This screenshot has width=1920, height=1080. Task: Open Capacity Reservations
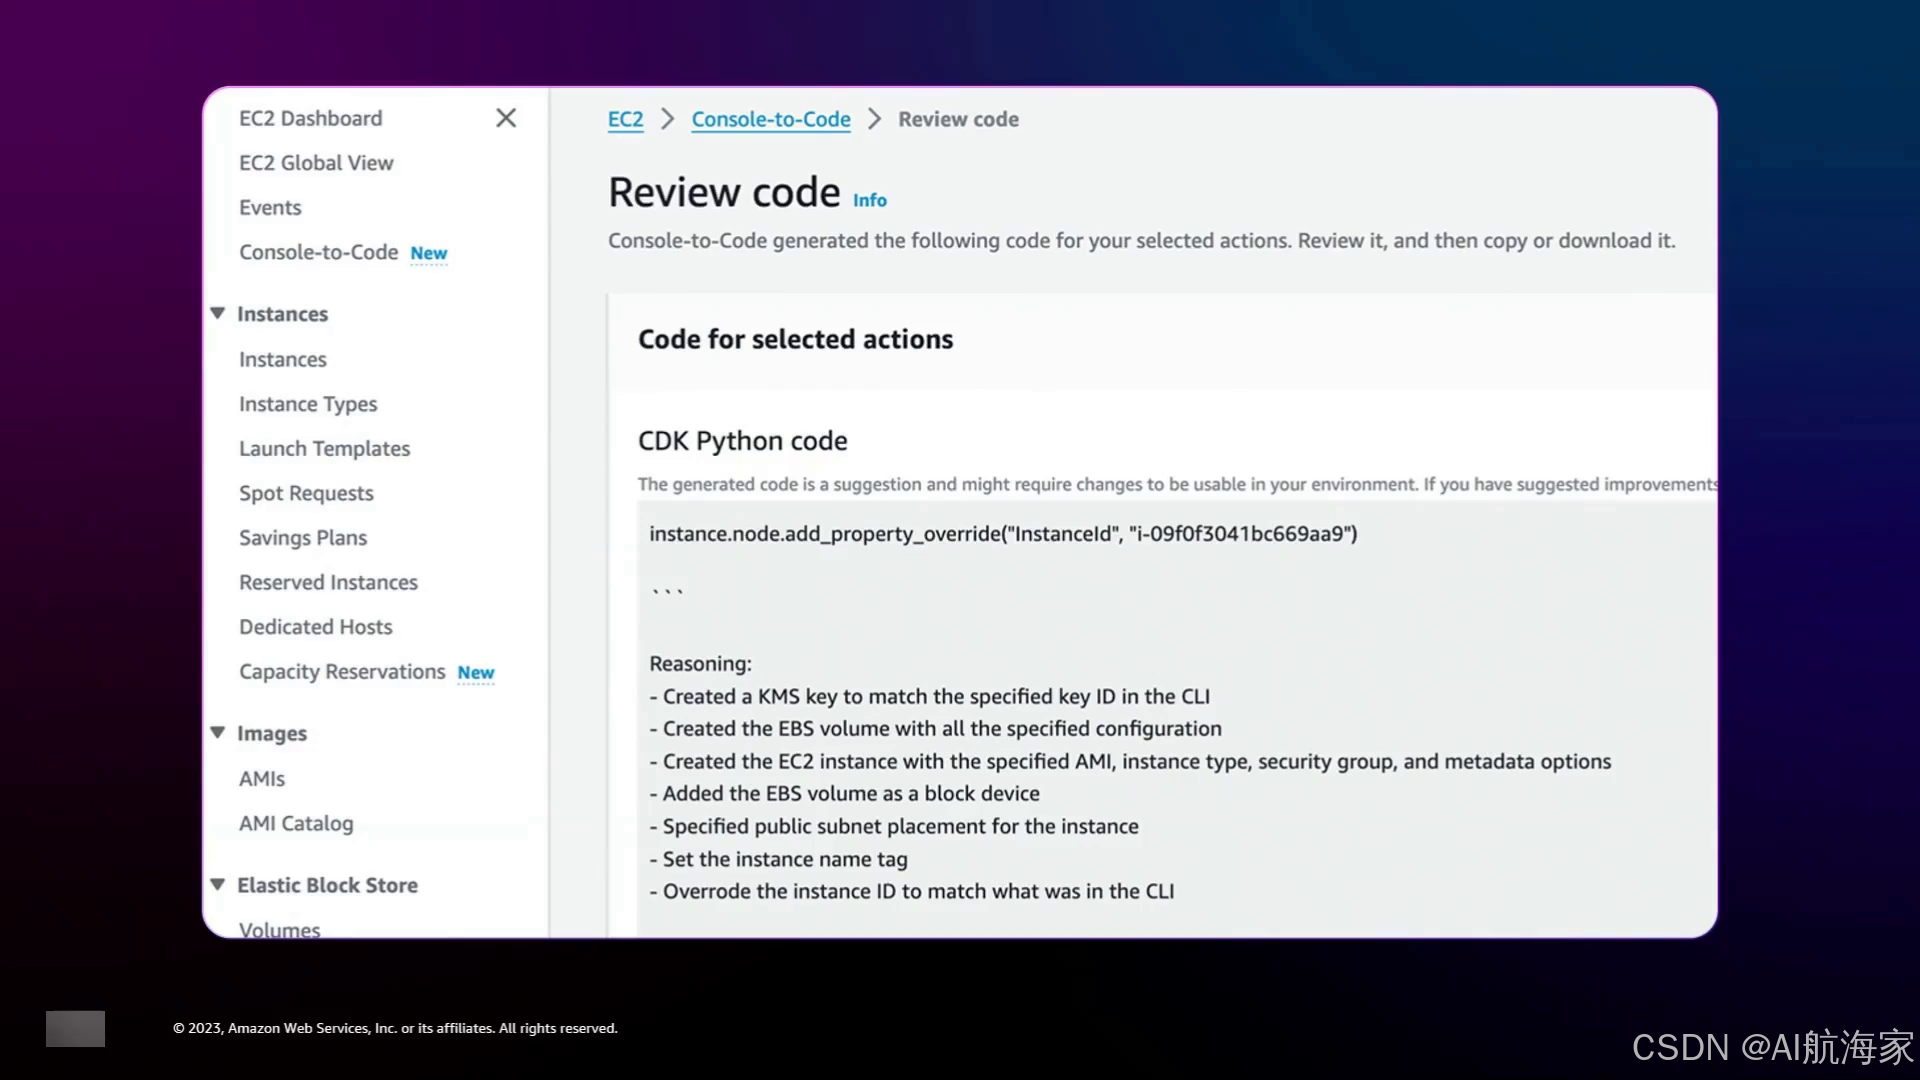tap(342, 672)
